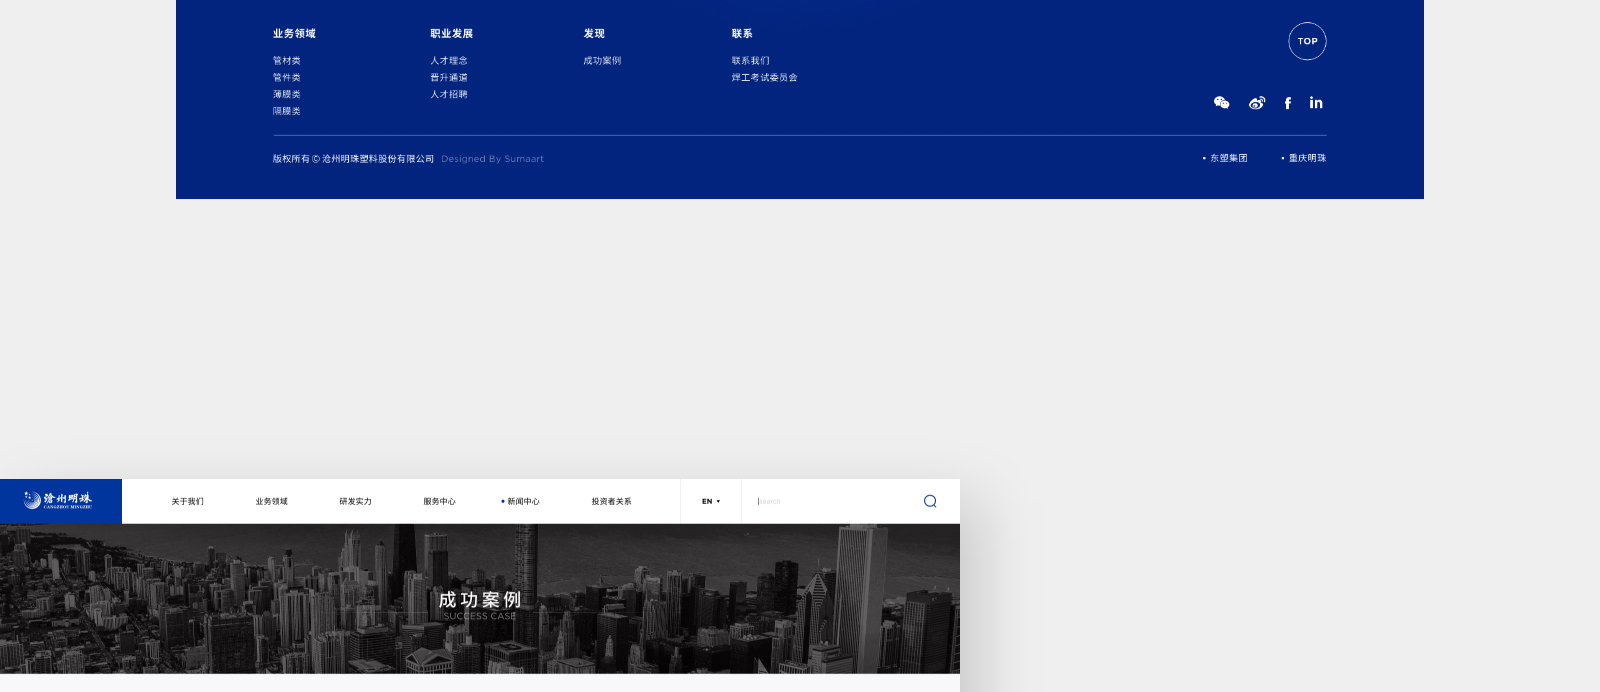This screenshot has width=1600, height=692.
Task: Open the Weibo social link
Action: [1257, 103]
